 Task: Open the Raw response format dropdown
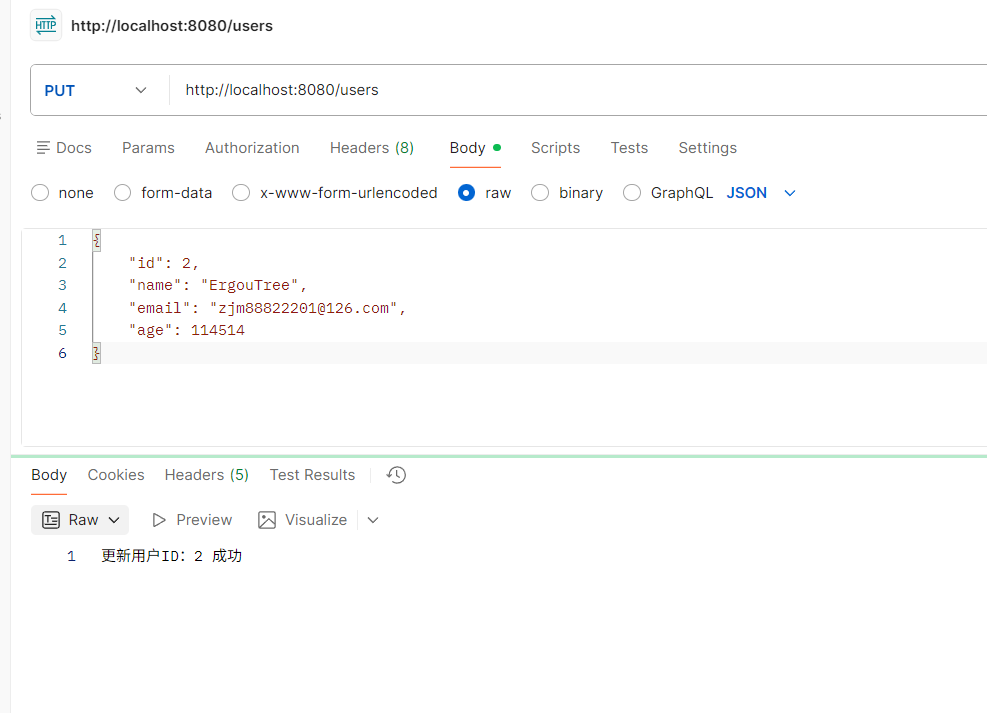80,520
